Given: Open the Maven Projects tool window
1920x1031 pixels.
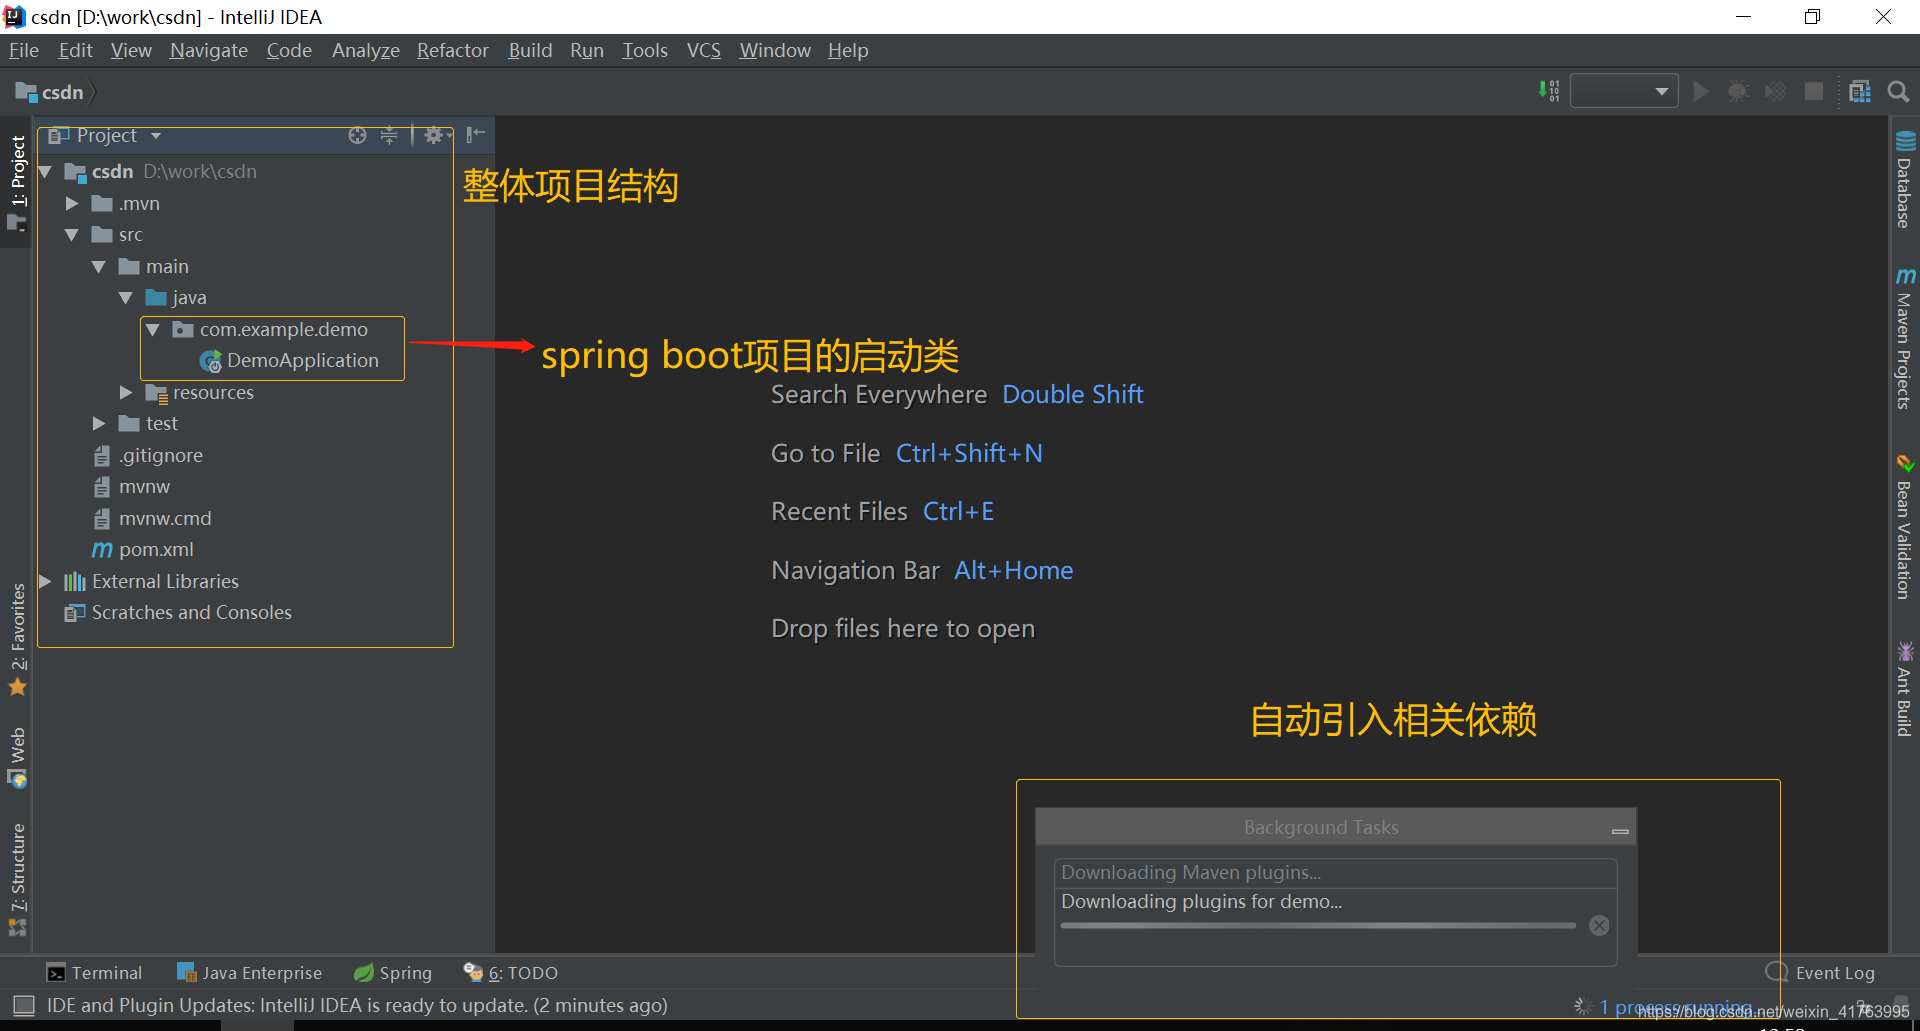Looking at the screenshot, I should [1905, 338].
